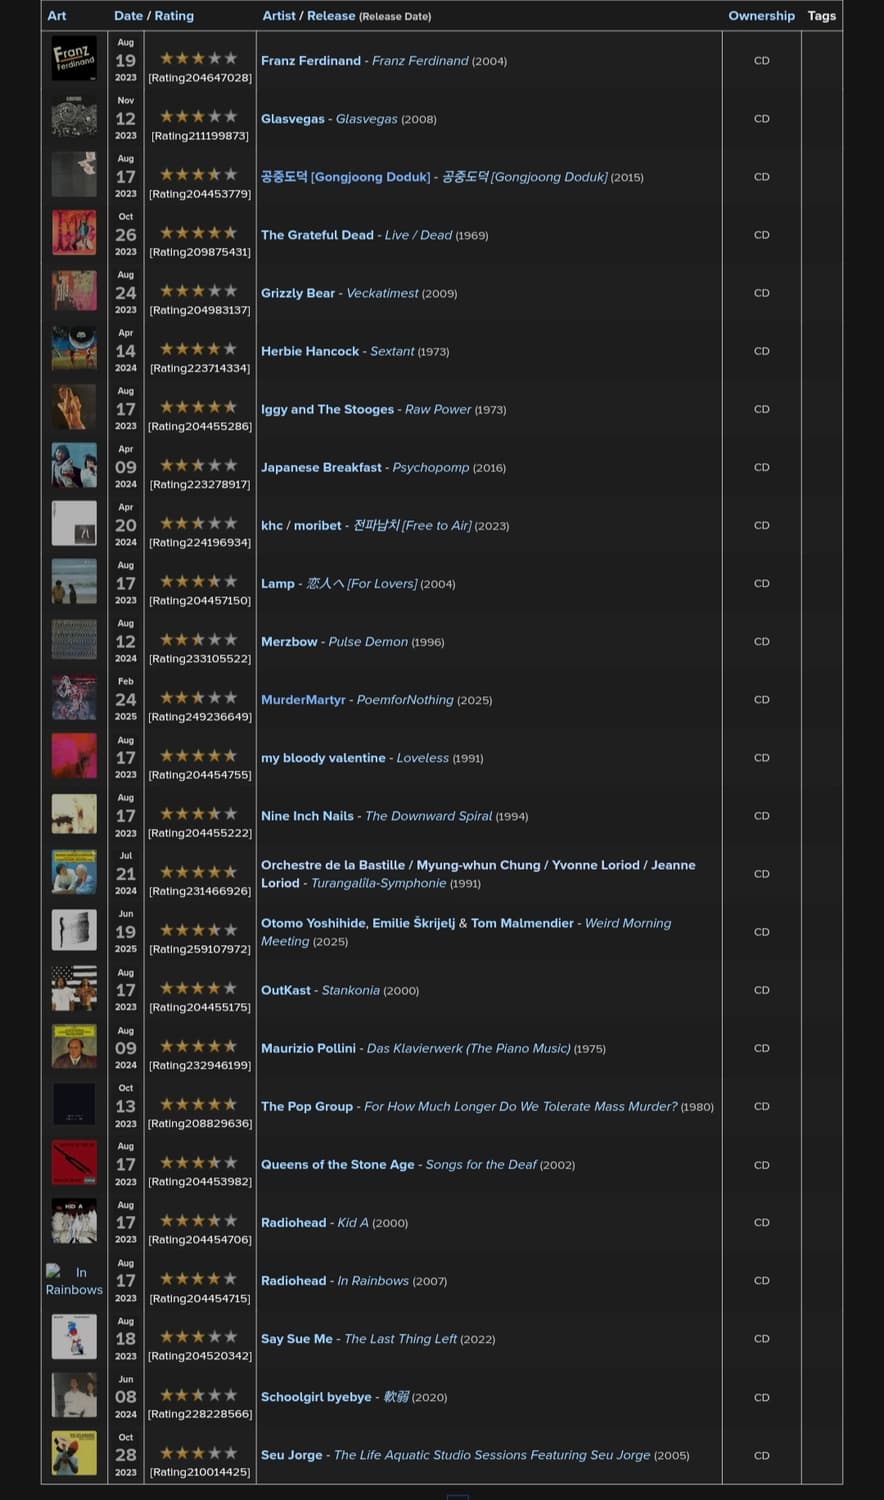The height and width of the screenshot is (1500, 884).
Task: Open Say Sue Me artist link
Action: [x=297, y=1338]
